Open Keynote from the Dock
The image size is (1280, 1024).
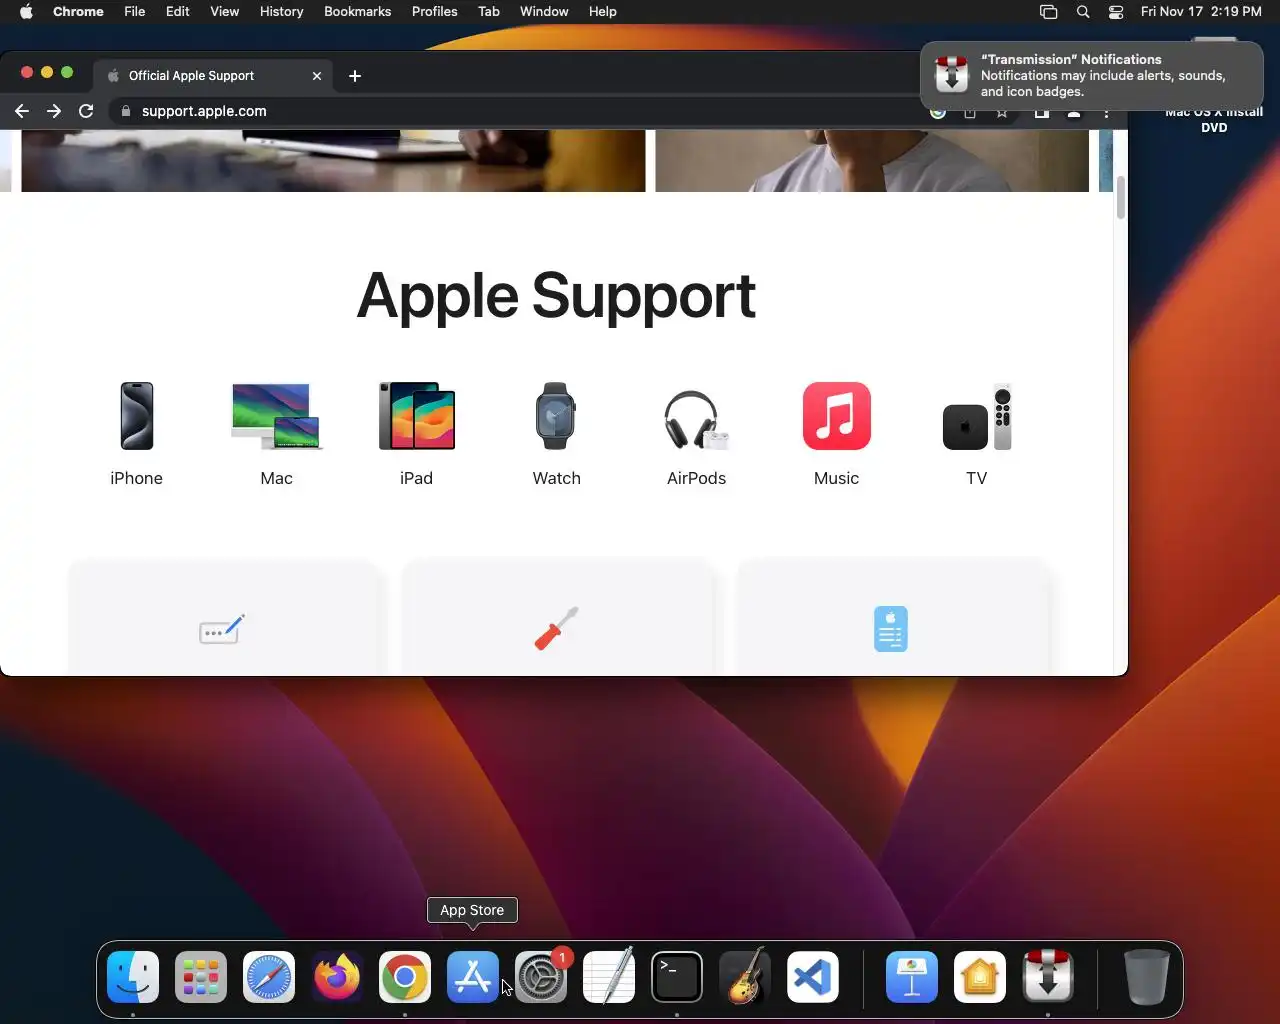(912, 977)
